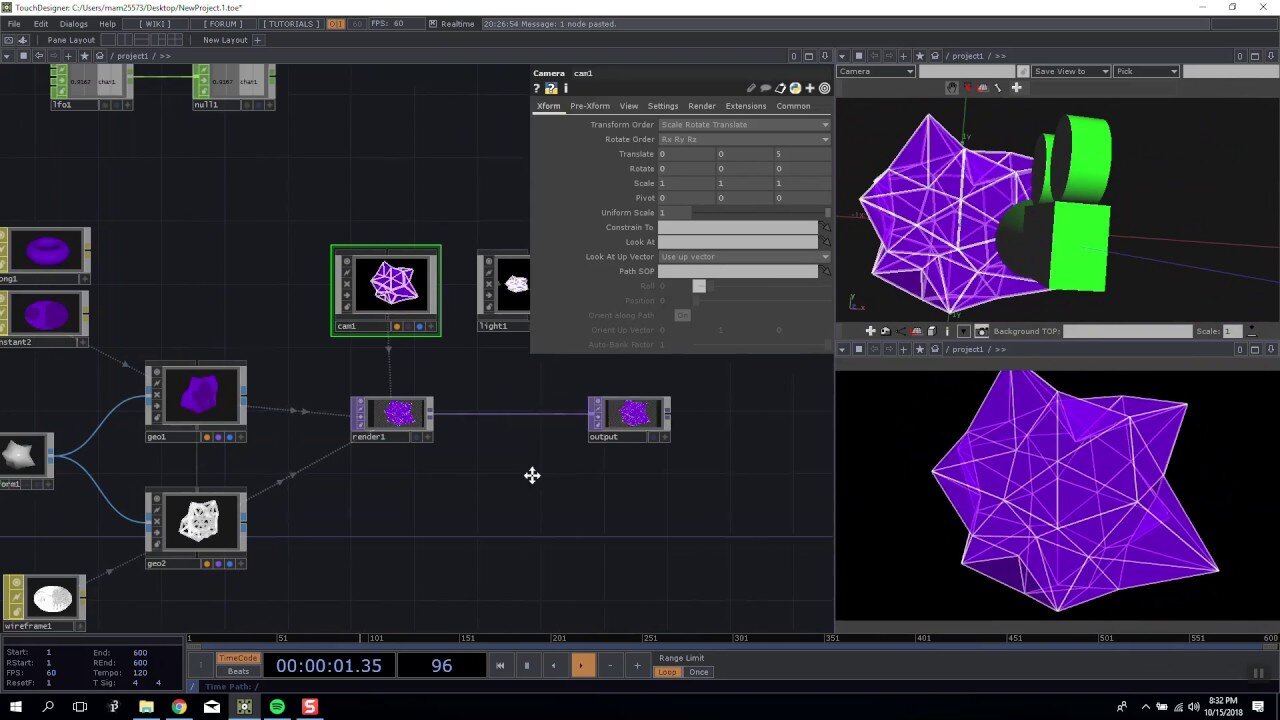Viewport: 1280px width, 720px height.
Task: Open Spotify from the taskbar
Action: pyautogui.click(x=277, y=707)
